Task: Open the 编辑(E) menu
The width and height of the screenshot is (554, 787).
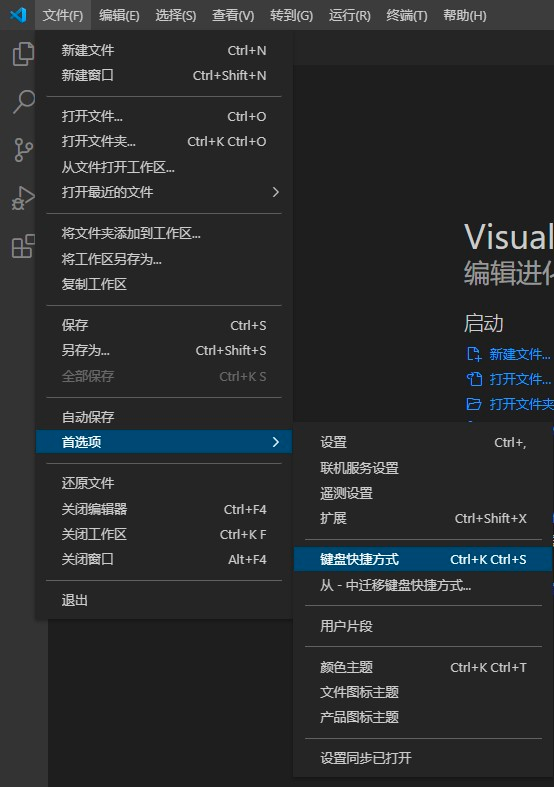Action: pos(119,15)
